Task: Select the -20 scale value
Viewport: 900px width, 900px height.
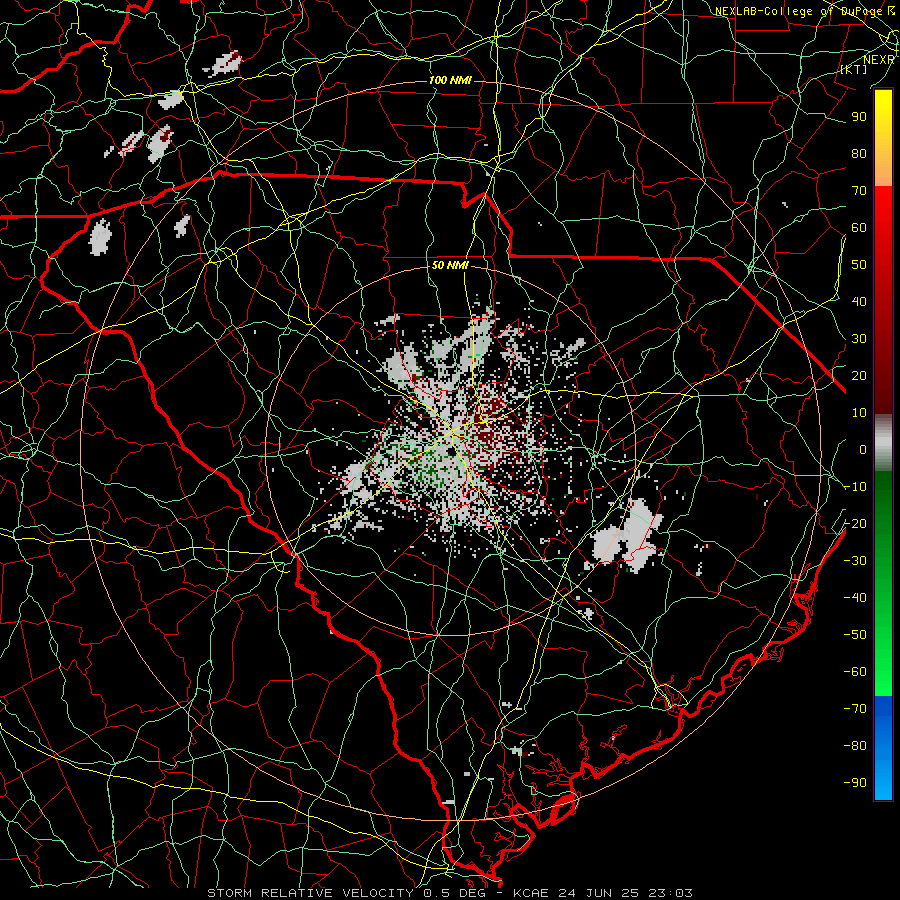Action: [x=855, y=524]
